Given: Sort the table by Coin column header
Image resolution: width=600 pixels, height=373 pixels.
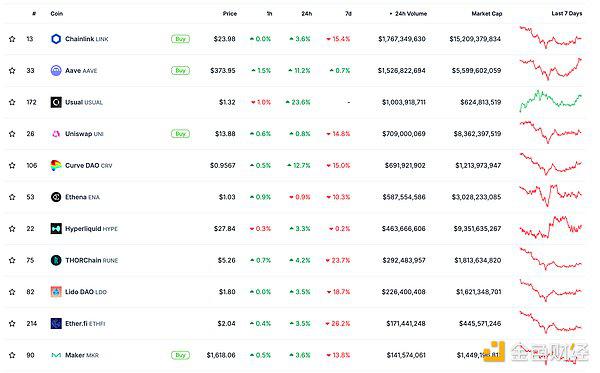Looking at the screenshot, I should point(57,13).
